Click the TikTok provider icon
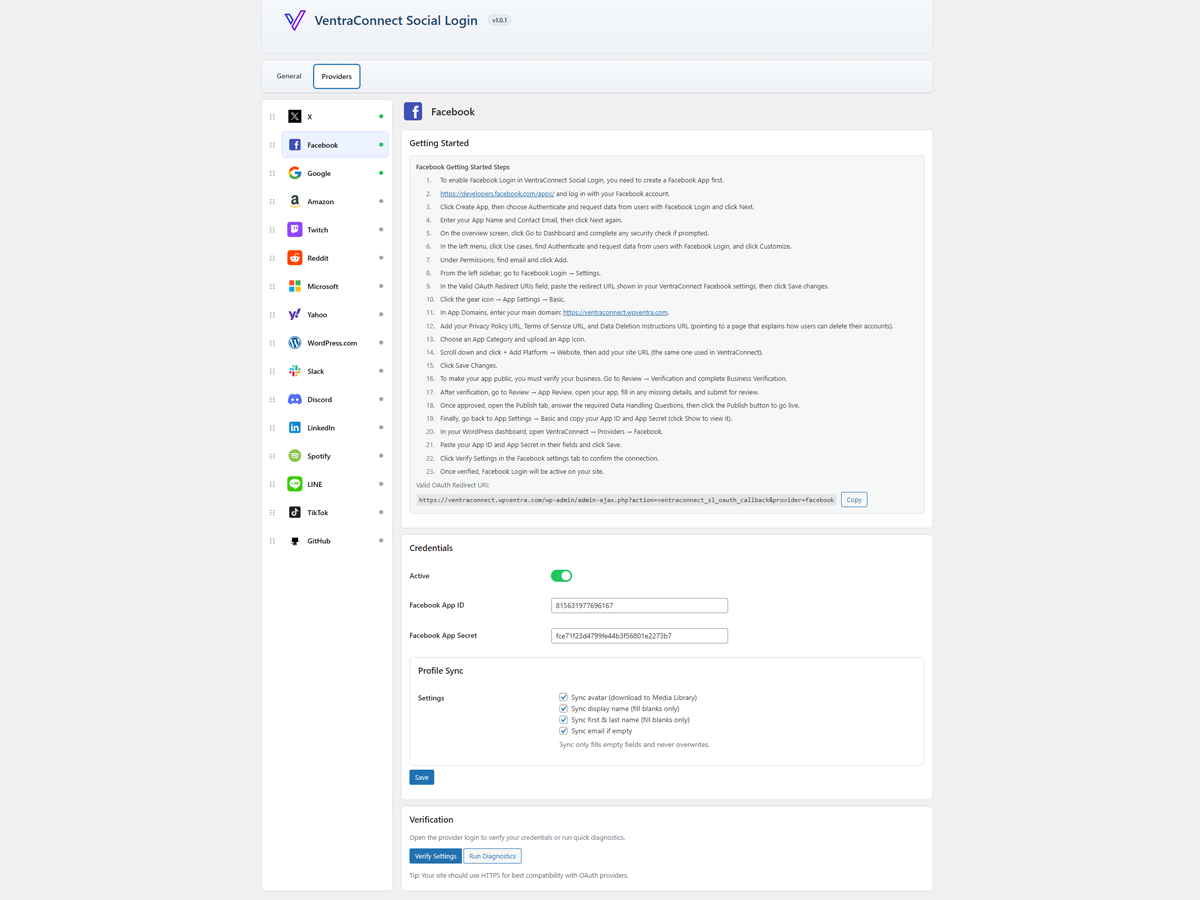This screenshot has width=1200, height=900. pos(294,512)
